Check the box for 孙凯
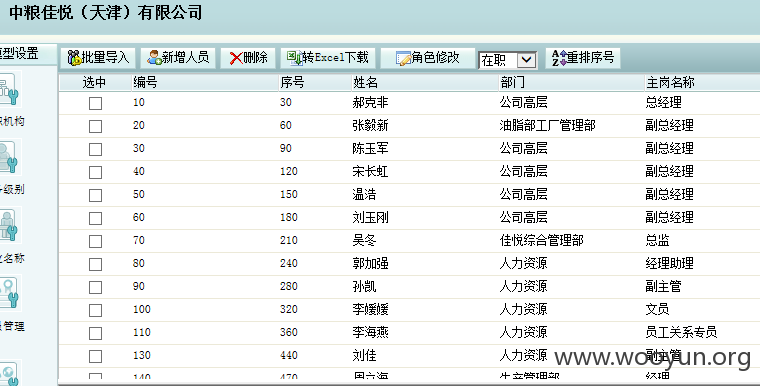 point(95,288)
